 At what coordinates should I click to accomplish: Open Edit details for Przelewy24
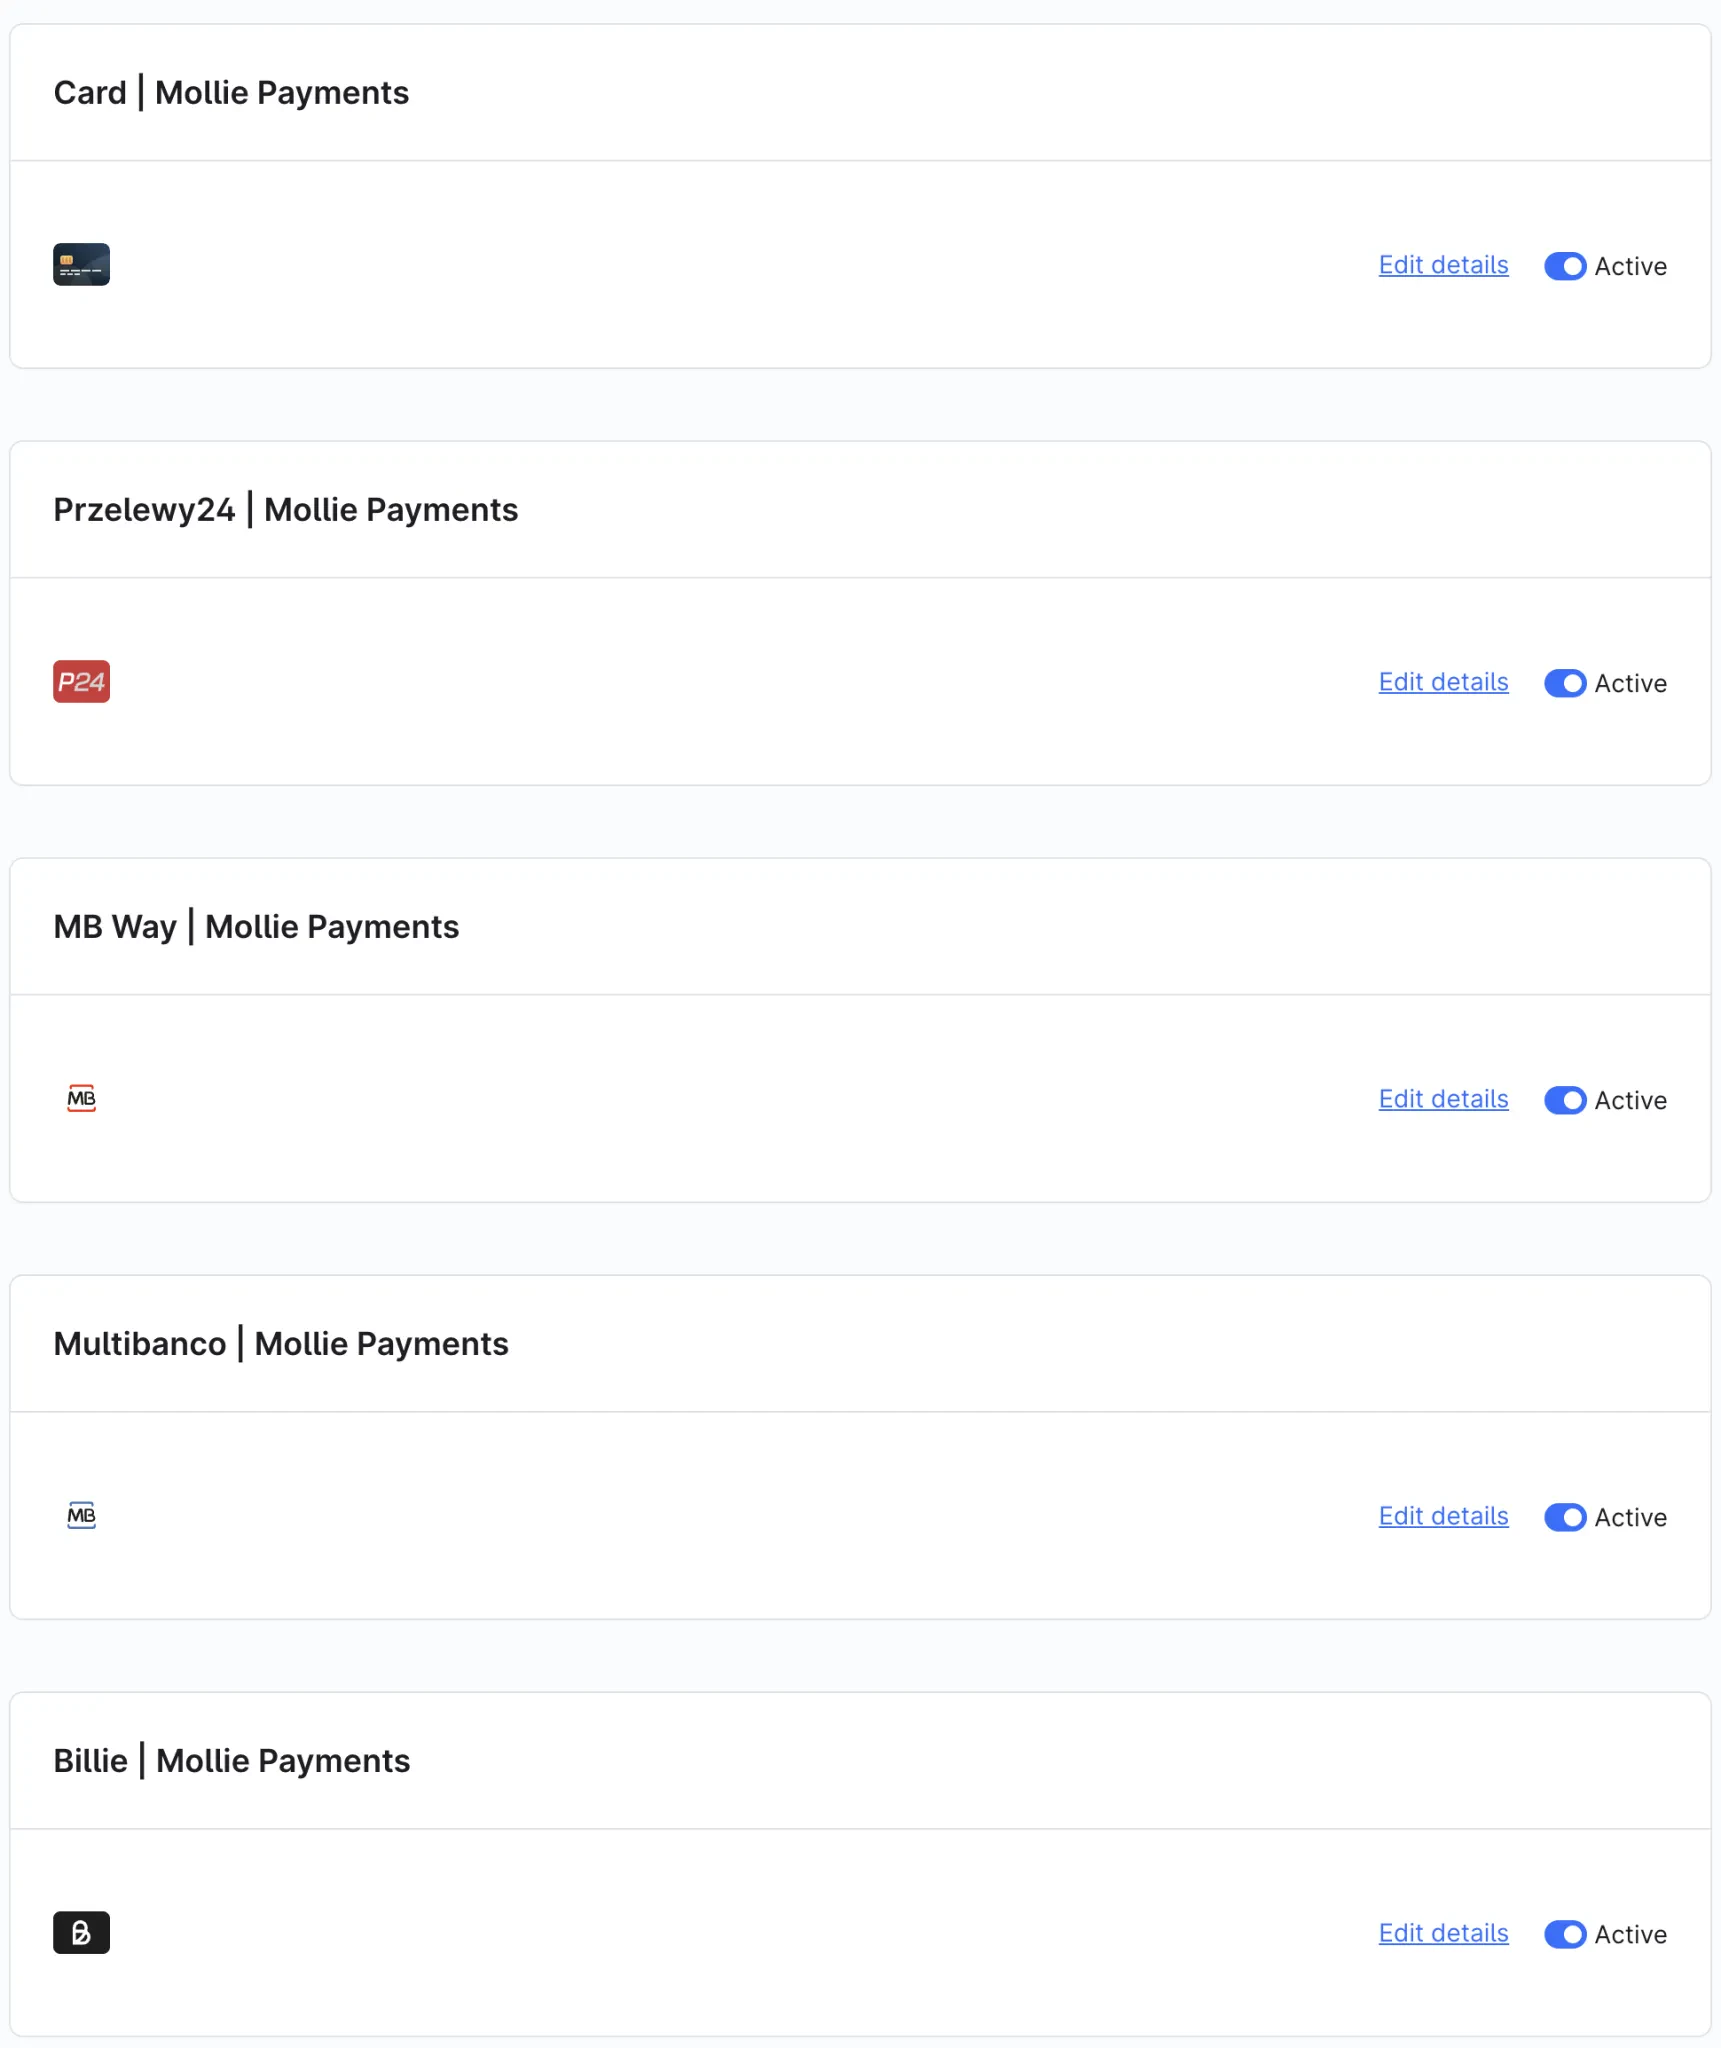[x=1443, y=682]
